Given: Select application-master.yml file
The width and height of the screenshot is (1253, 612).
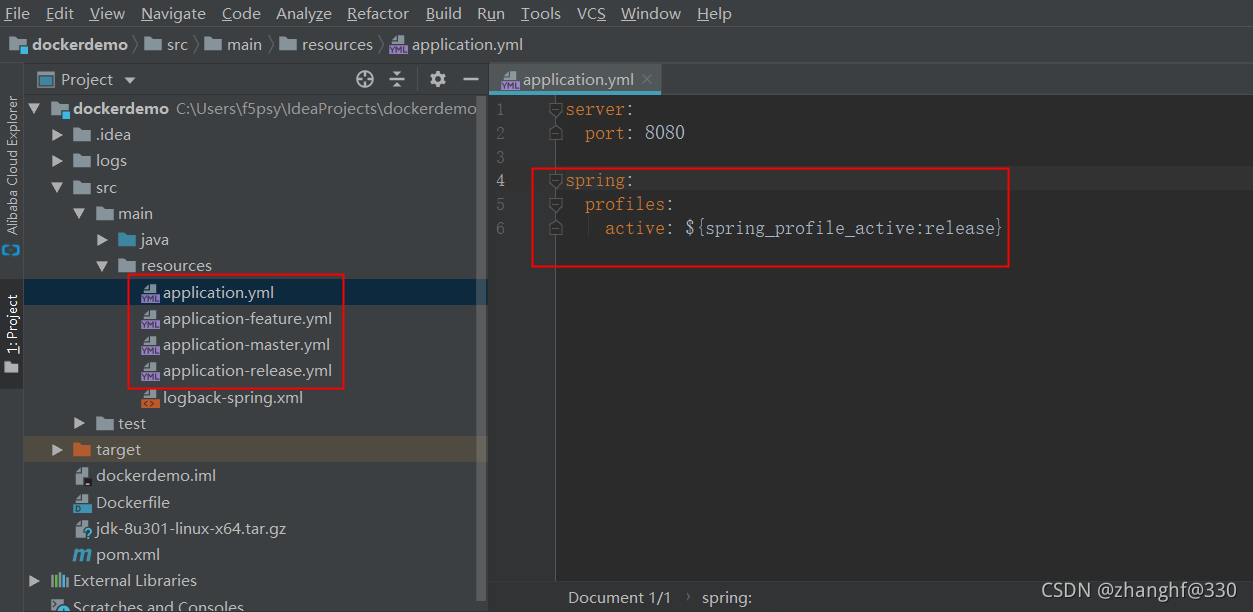Looking at the screenshot, I should pyautogui.click(x=246, y=344).
